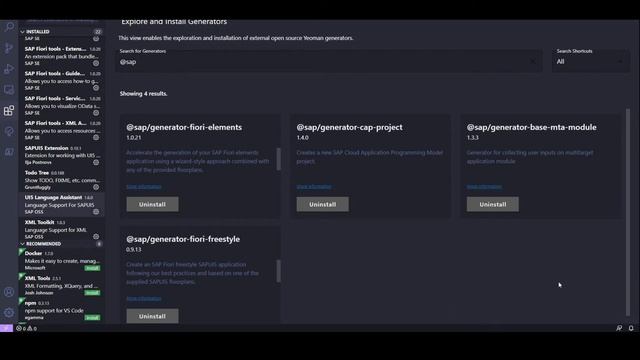The image size is (640, 360).
Task: Open the feedback icon in status bar
Action: 619,328
